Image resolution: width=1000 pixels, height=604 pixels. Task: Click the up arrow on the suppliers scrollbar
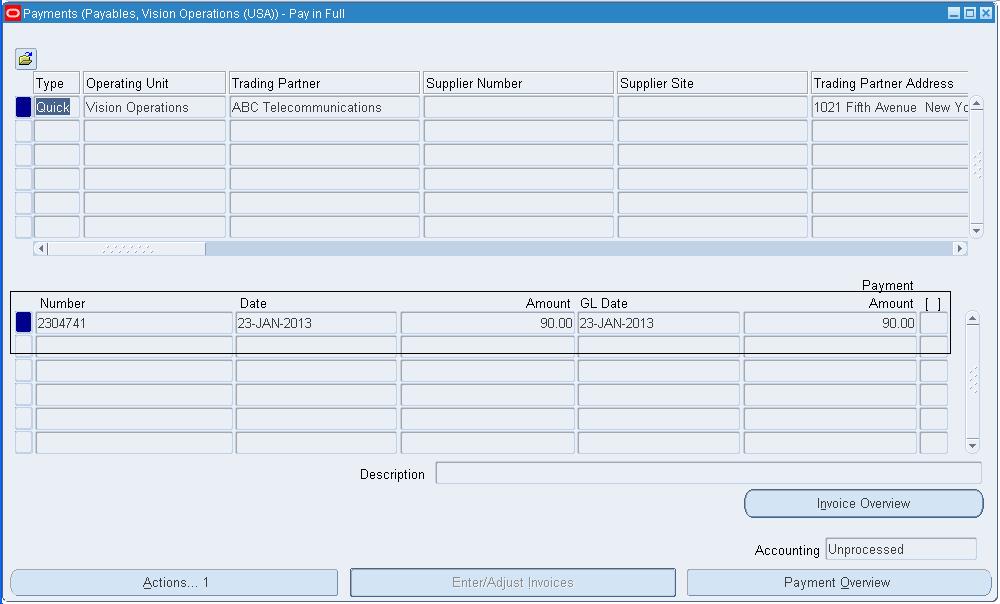975,102
